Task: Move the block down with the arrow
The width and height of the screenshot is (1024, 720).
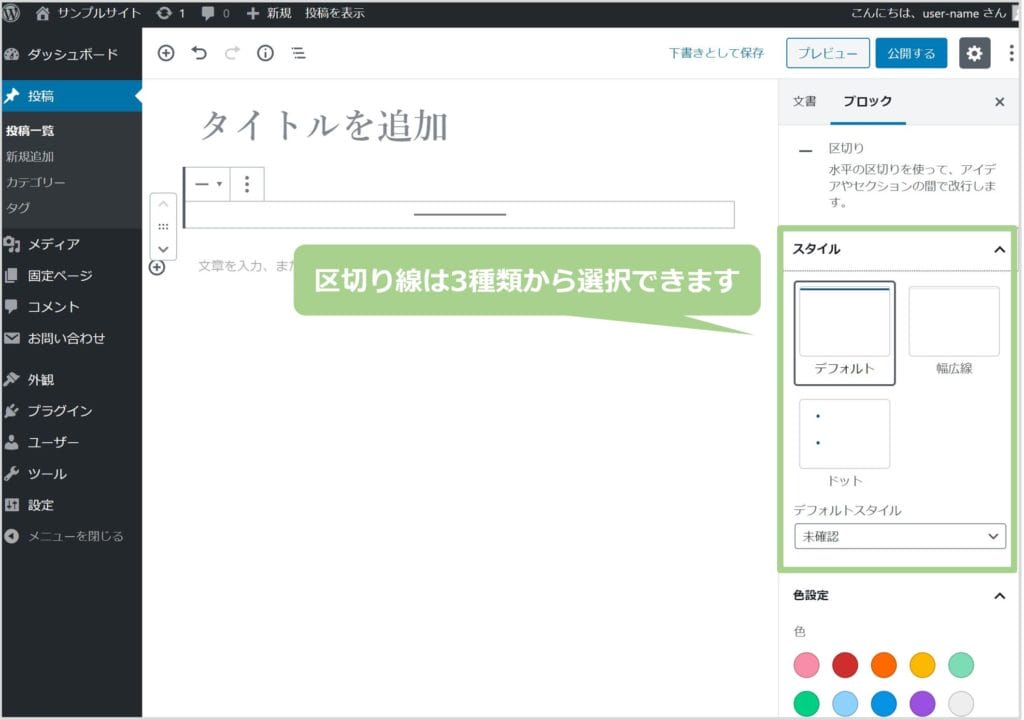Action: [163, 249]
